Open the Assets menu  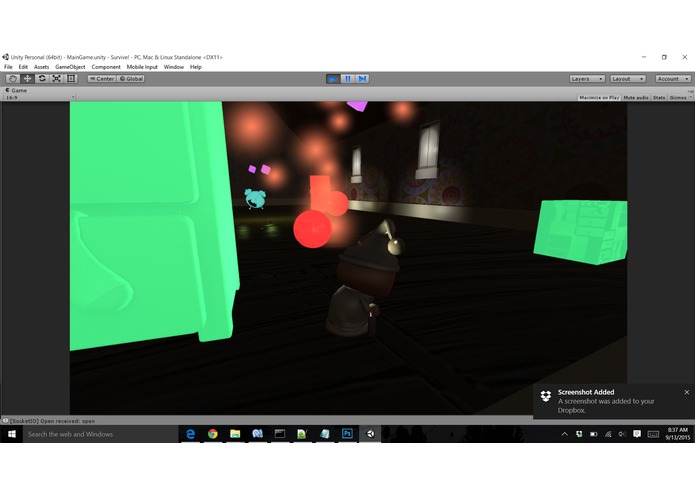click(41, 67)
